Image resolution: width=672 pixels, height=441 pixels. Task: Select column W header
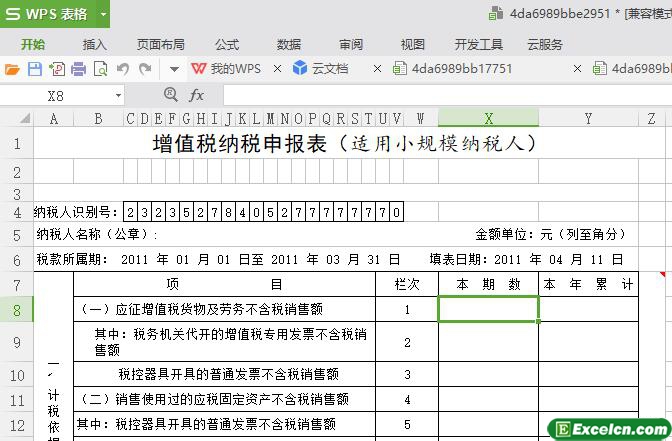coord(421,118)
